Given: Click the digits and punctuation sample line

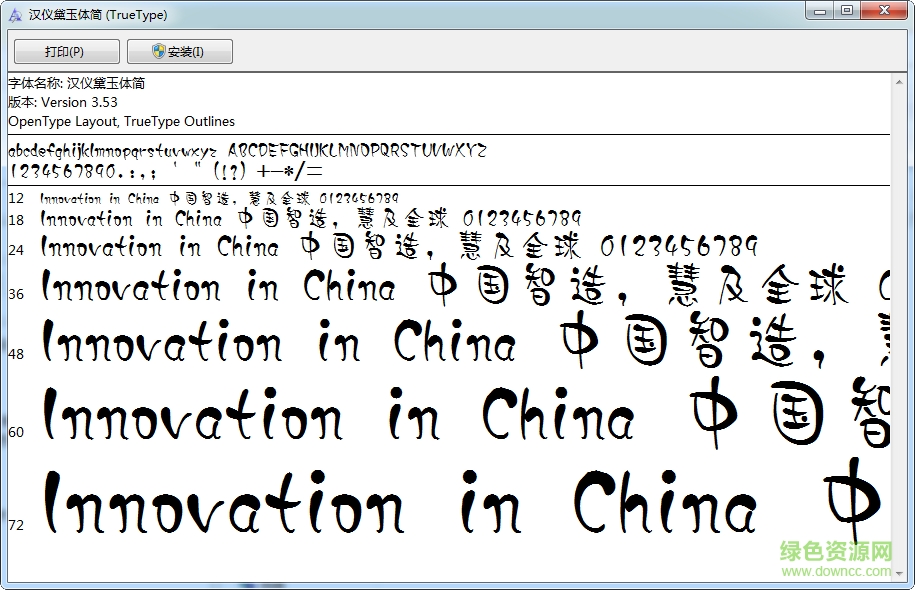Looking at the screenshot, I should pyautogui.click(x=166, y=171).
